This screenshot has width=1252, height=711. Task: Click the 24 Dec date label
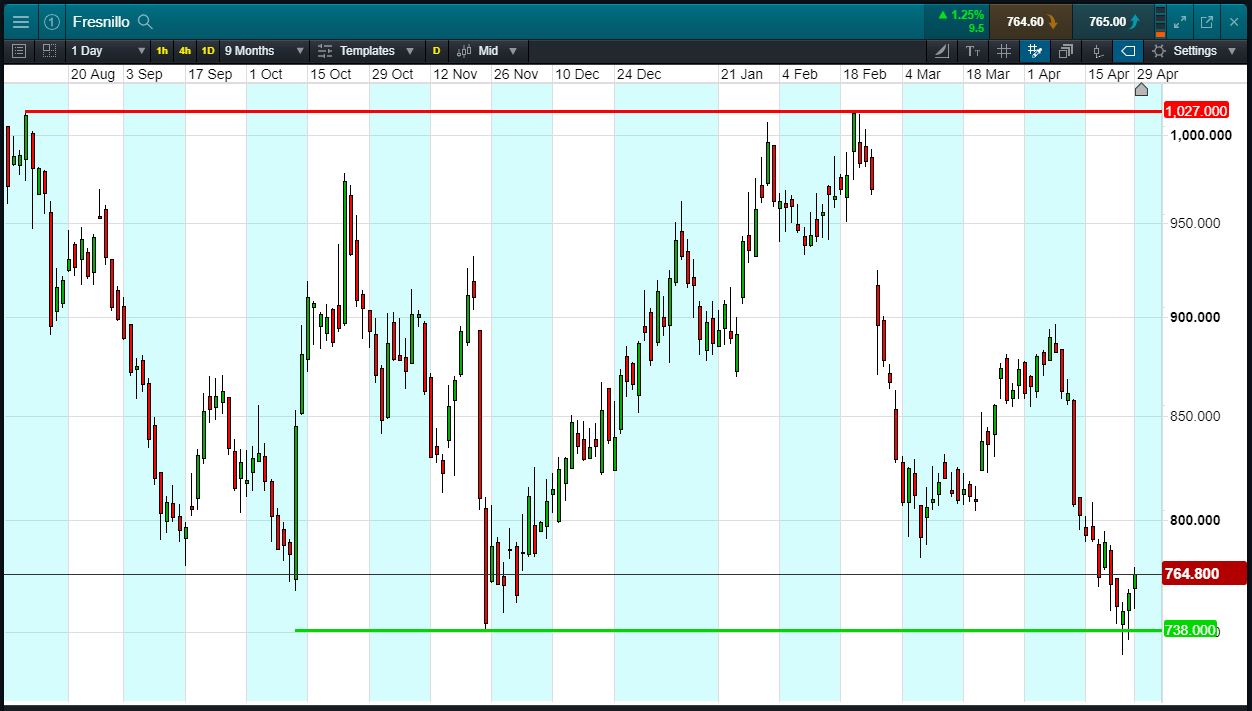click(x=639, y=74)
